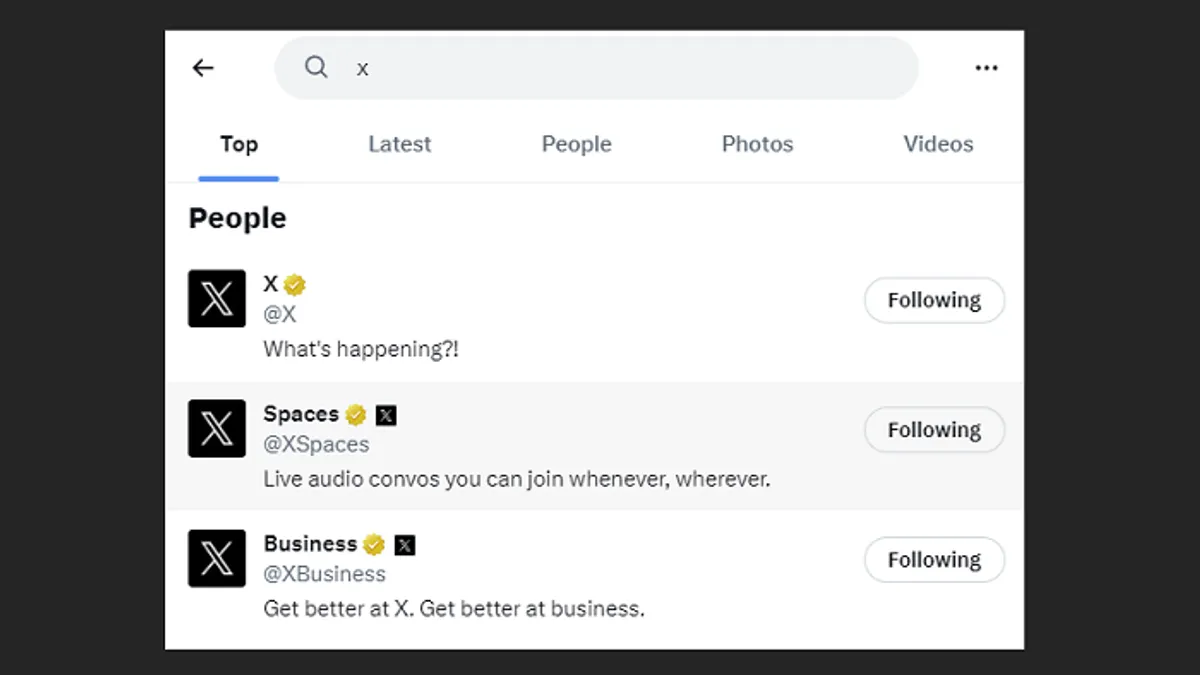Click the gold verified badge beside X
This screenshot has height=675, width=1200.
[x=294, y=285]
